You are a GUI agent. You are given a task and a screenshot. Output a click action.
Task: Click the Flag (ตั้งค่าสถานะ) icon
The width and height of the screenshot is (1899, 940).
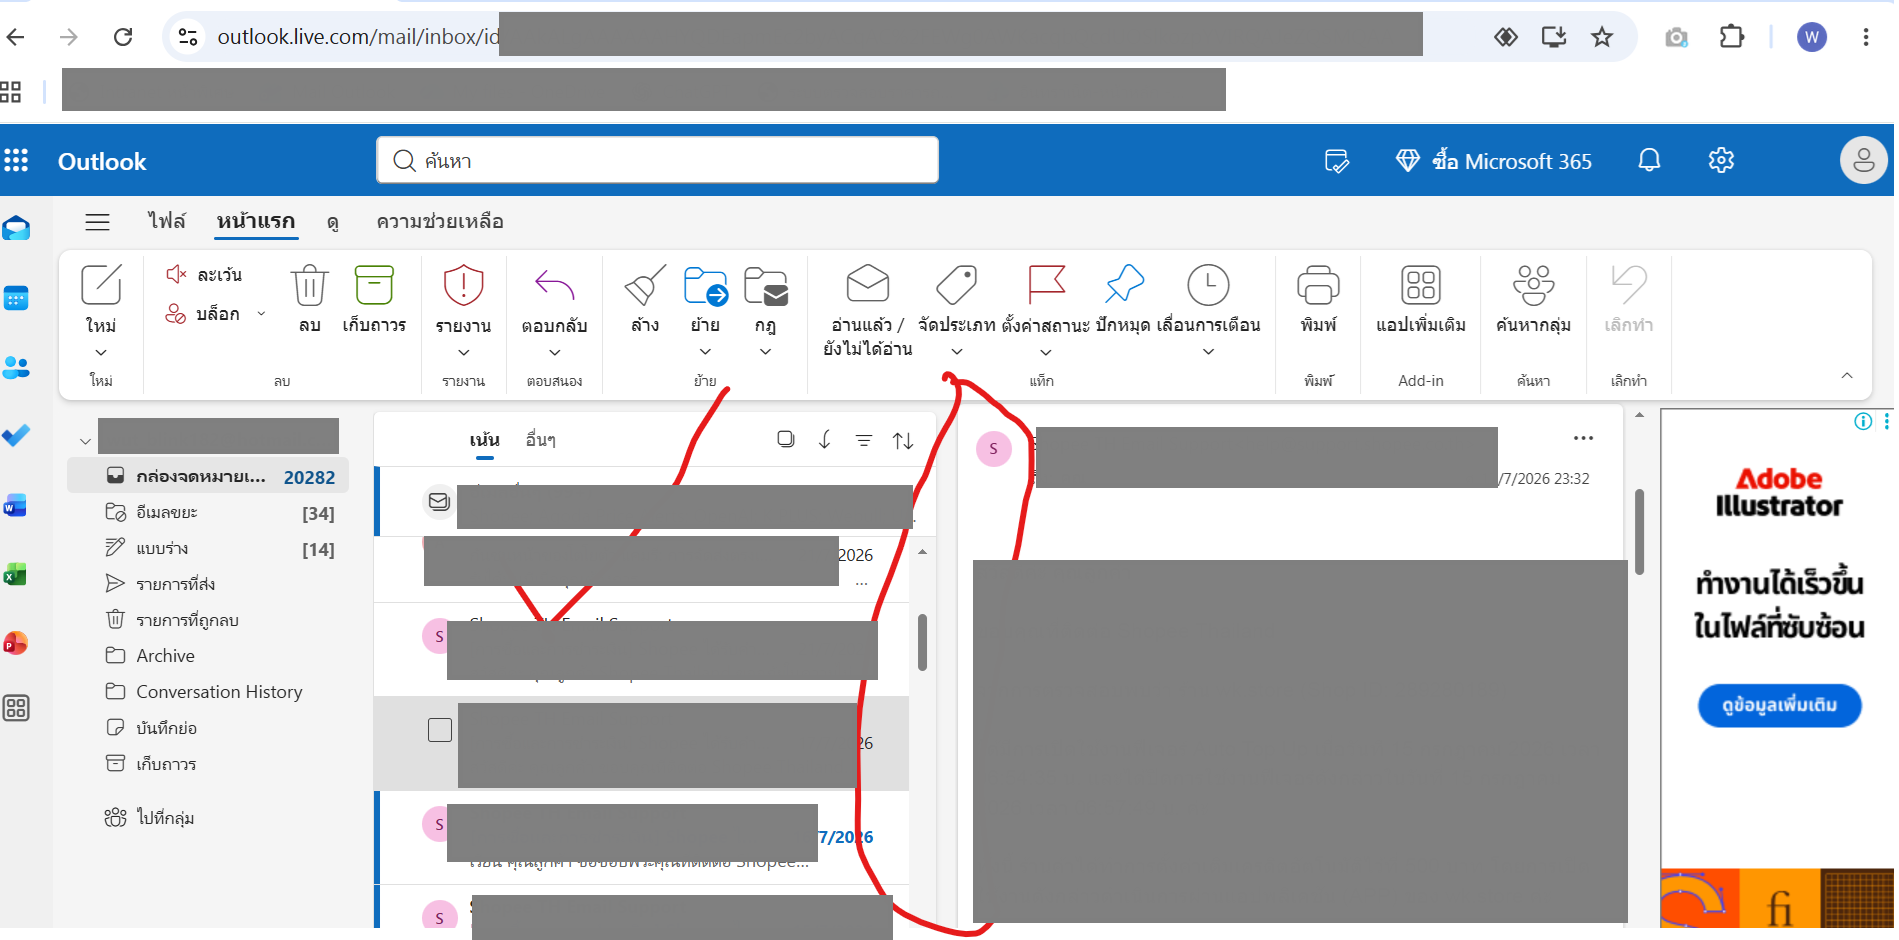click(1046, 284)
